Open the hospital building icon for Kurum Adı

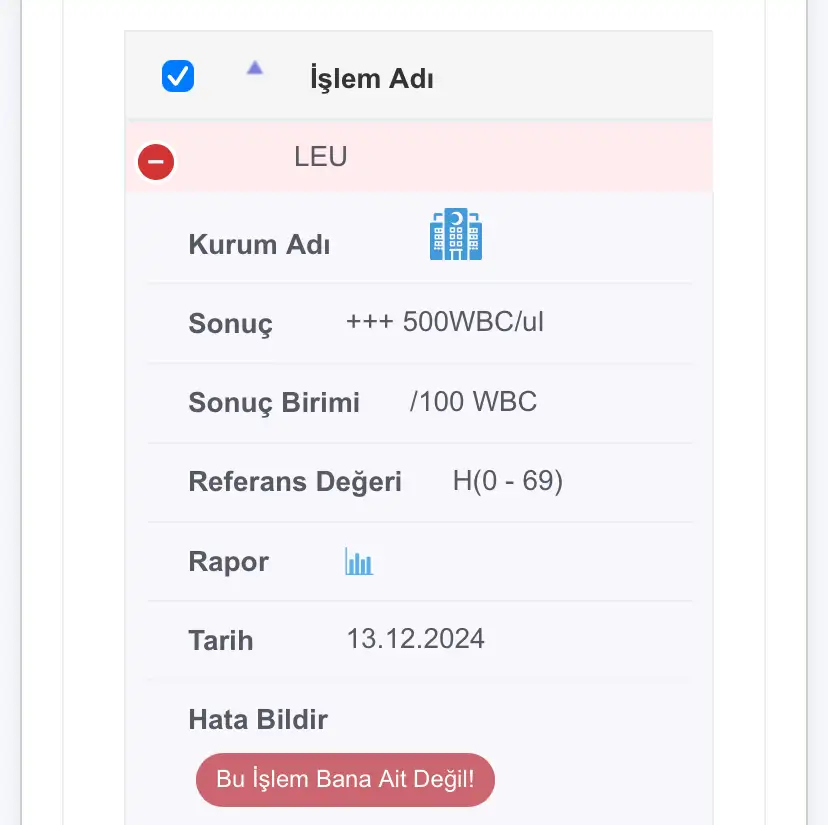456,234
